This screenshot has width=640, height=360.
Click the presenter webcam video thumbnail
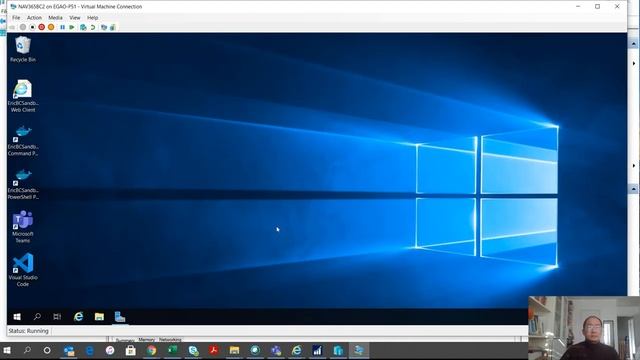(x=584, y=328)
